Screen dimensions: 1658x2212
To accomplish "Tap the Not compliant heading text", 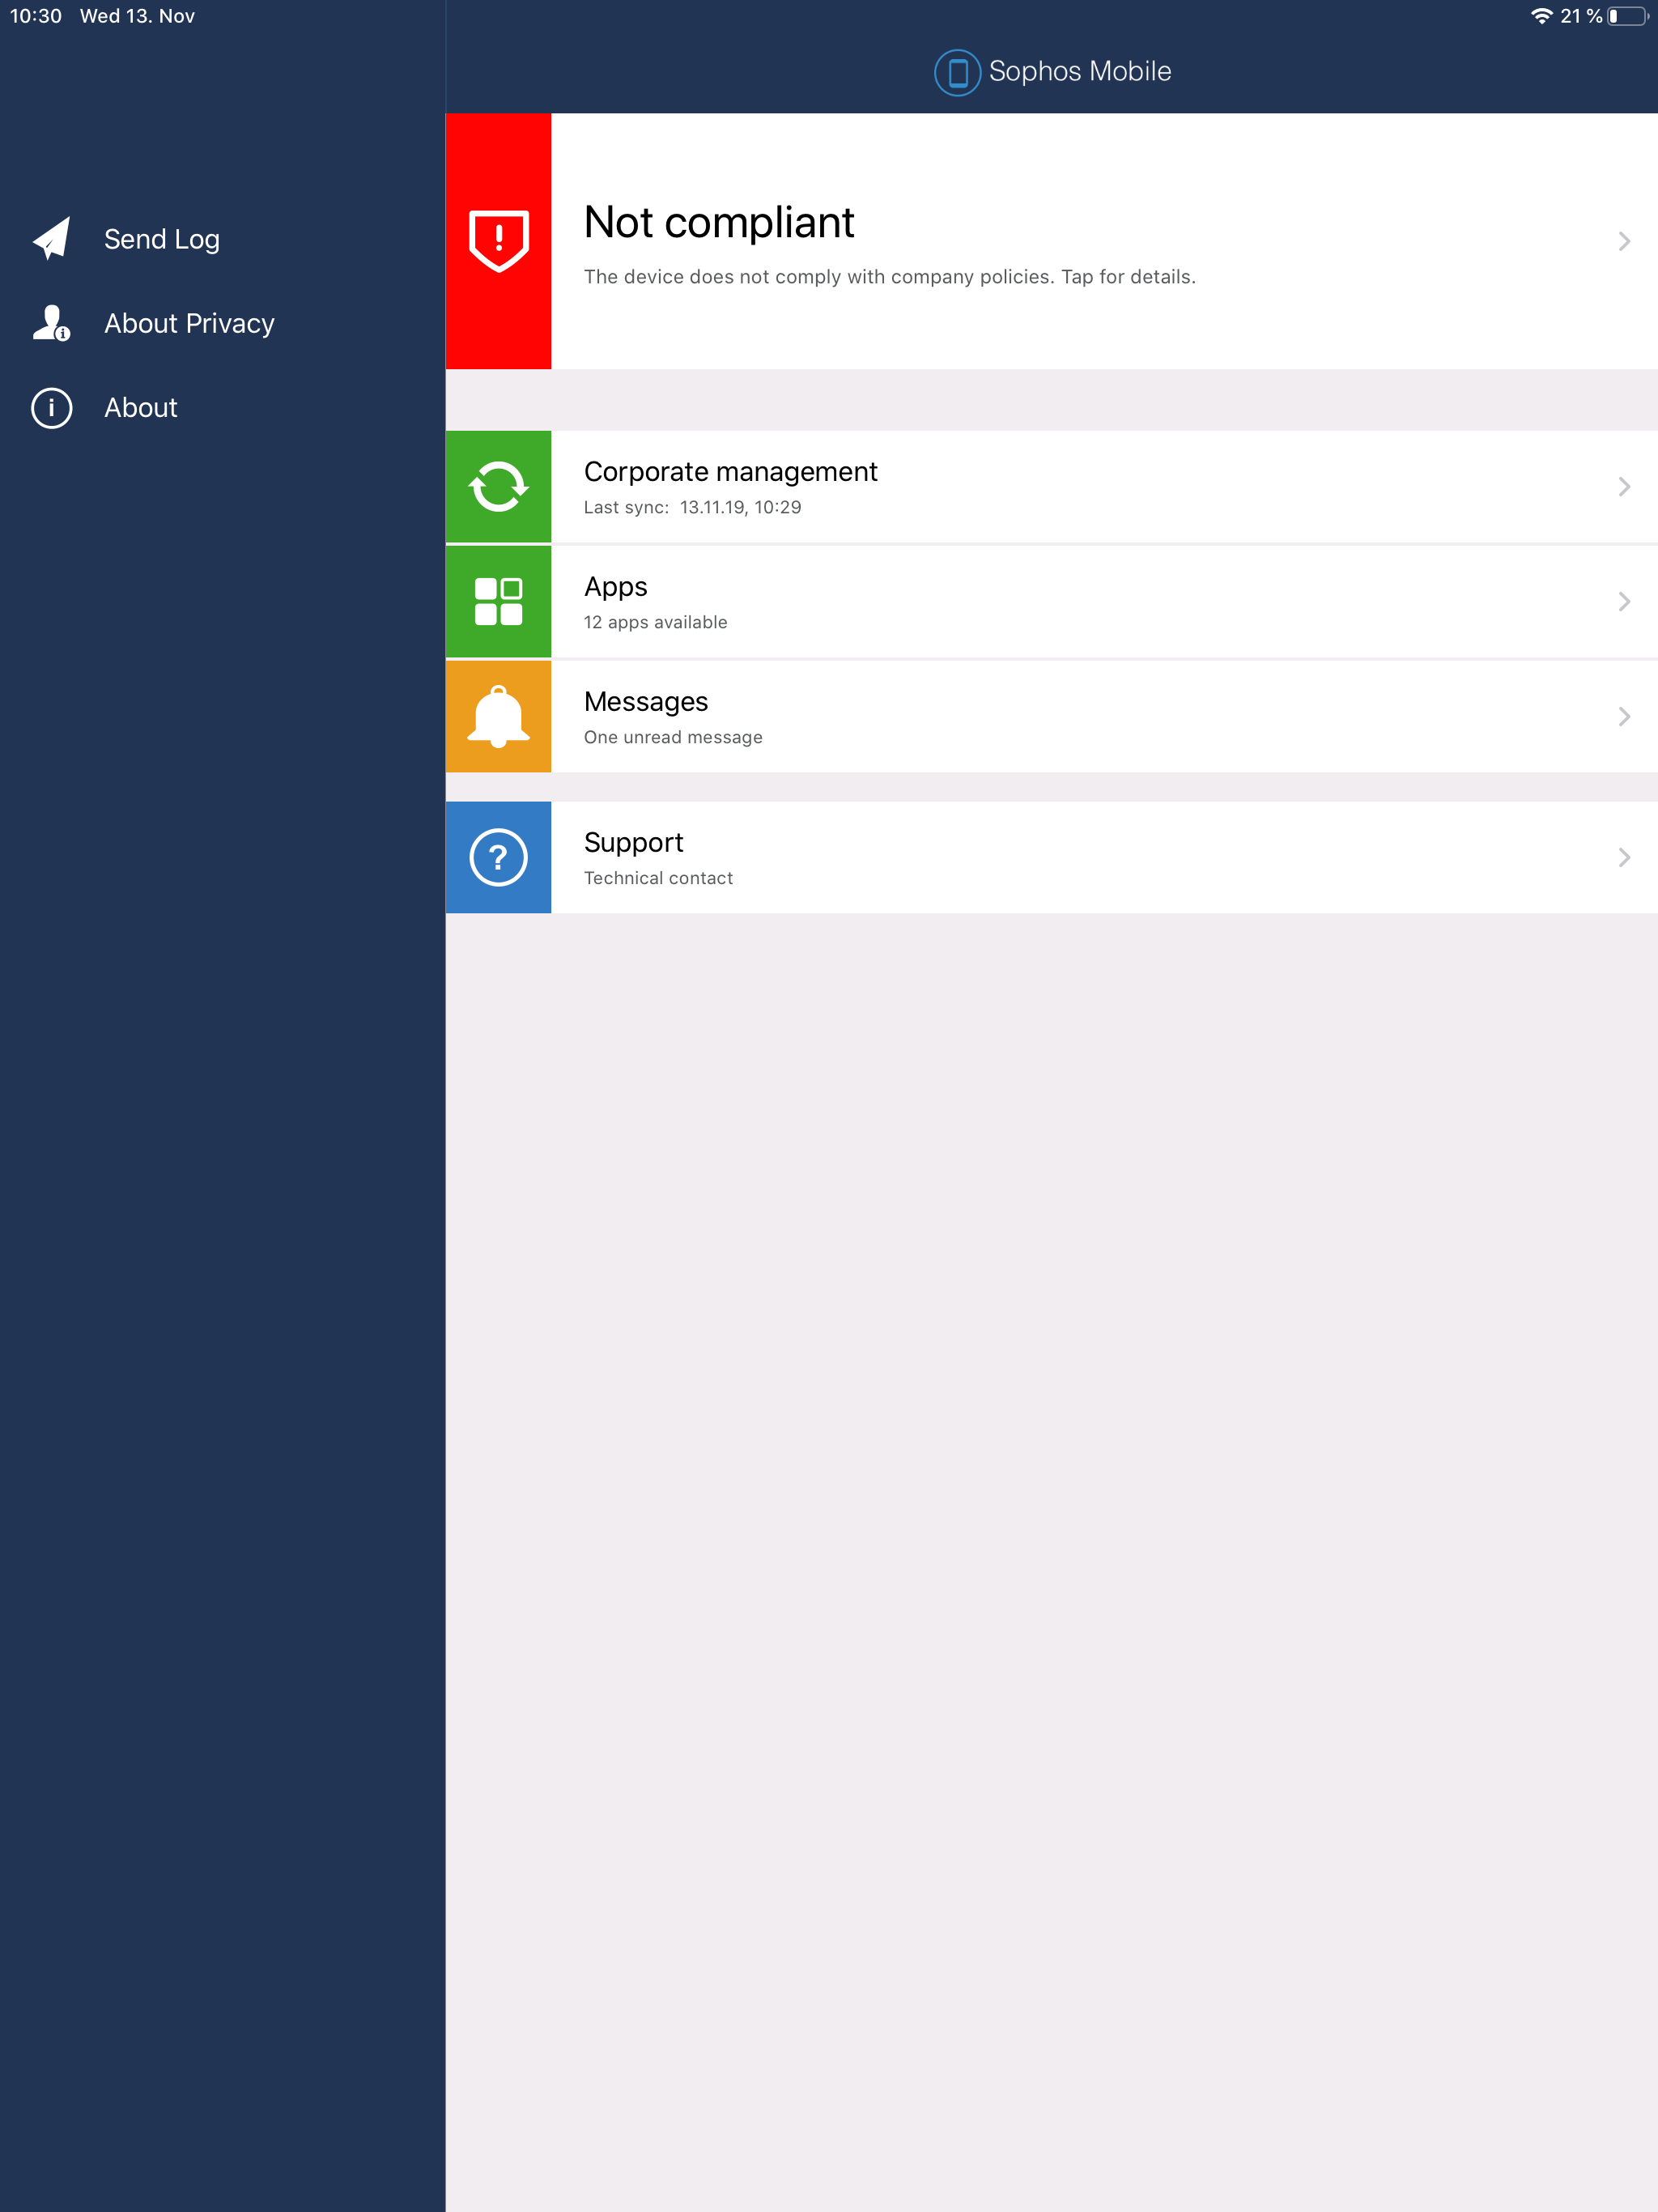I will pos(718,222).
